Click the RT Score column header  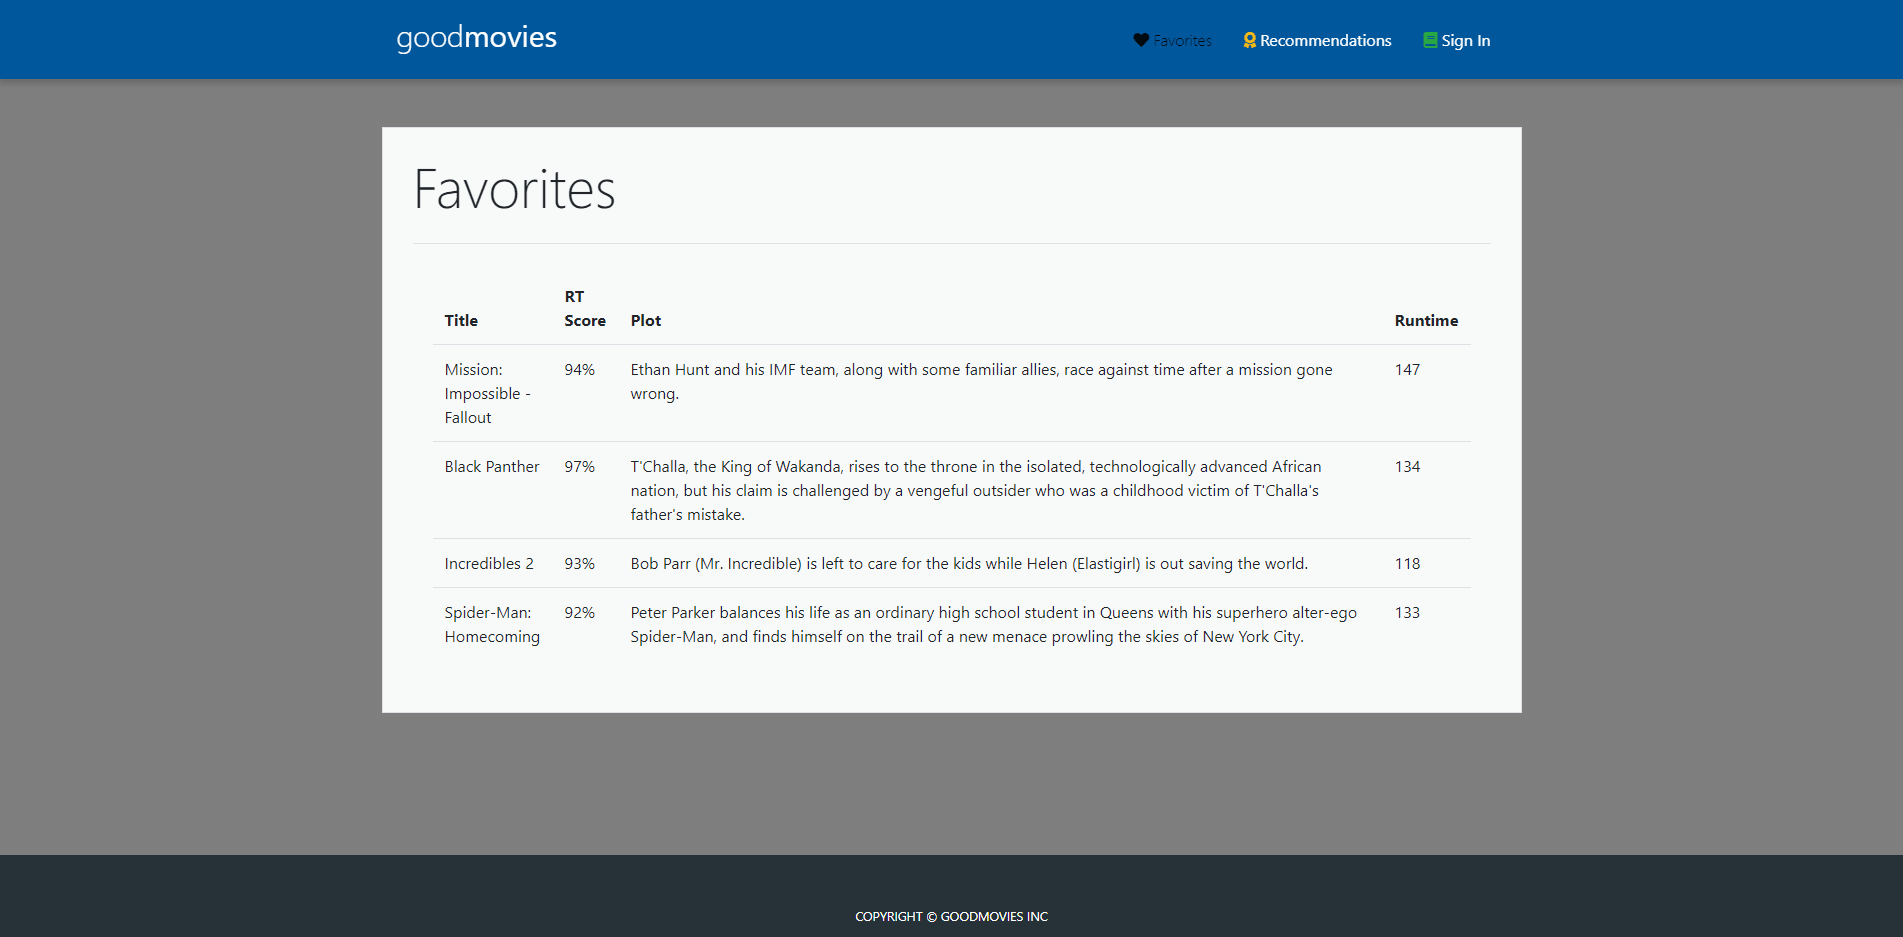pyautogui.click(x=584, y=309)
